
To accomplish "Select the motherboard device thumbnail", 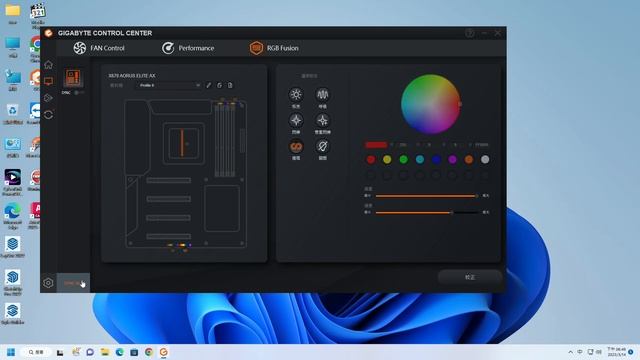I will (73, 78).
